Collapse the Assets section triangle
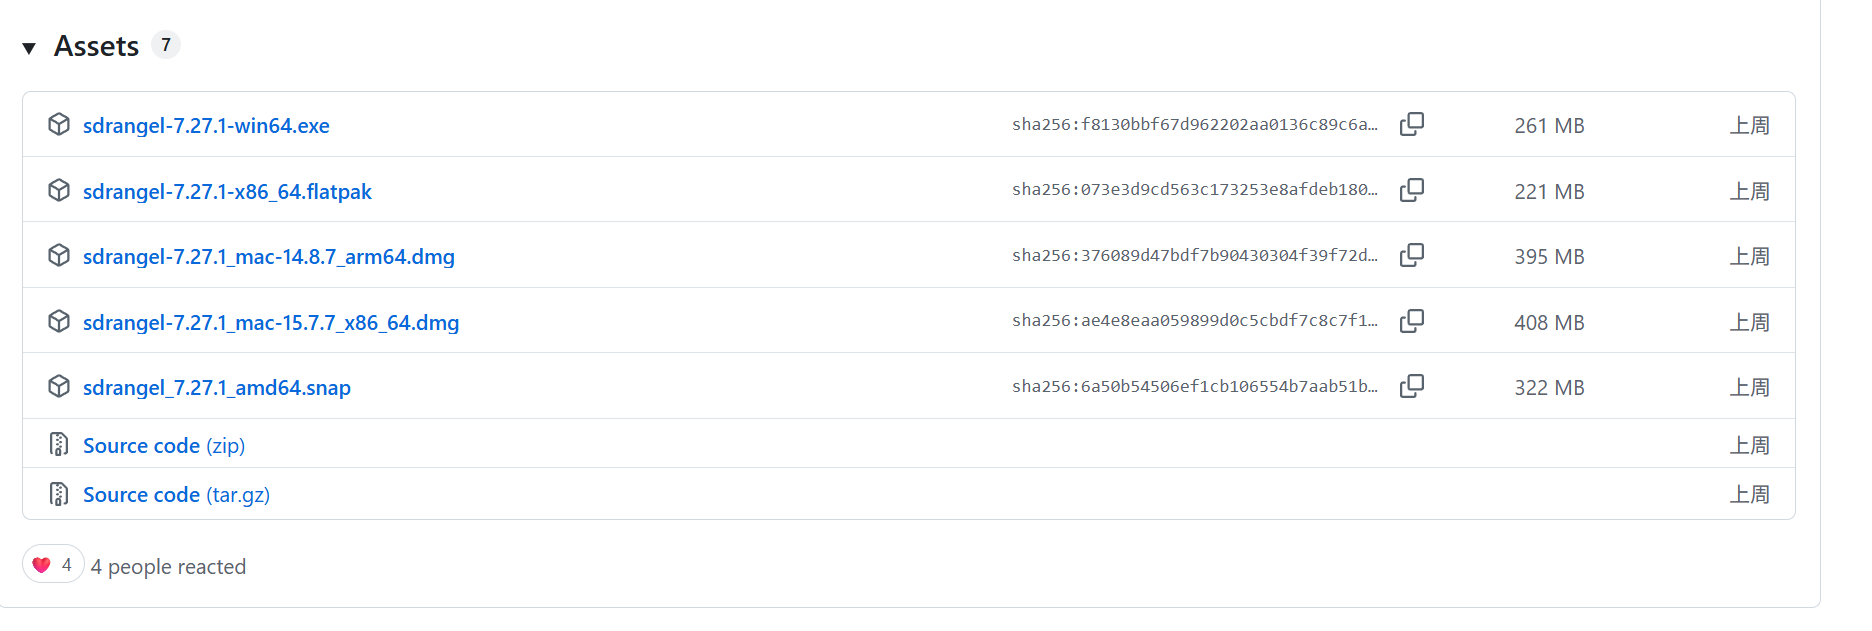Viewport: 1872px width, 631px height. tap(29, 48)
